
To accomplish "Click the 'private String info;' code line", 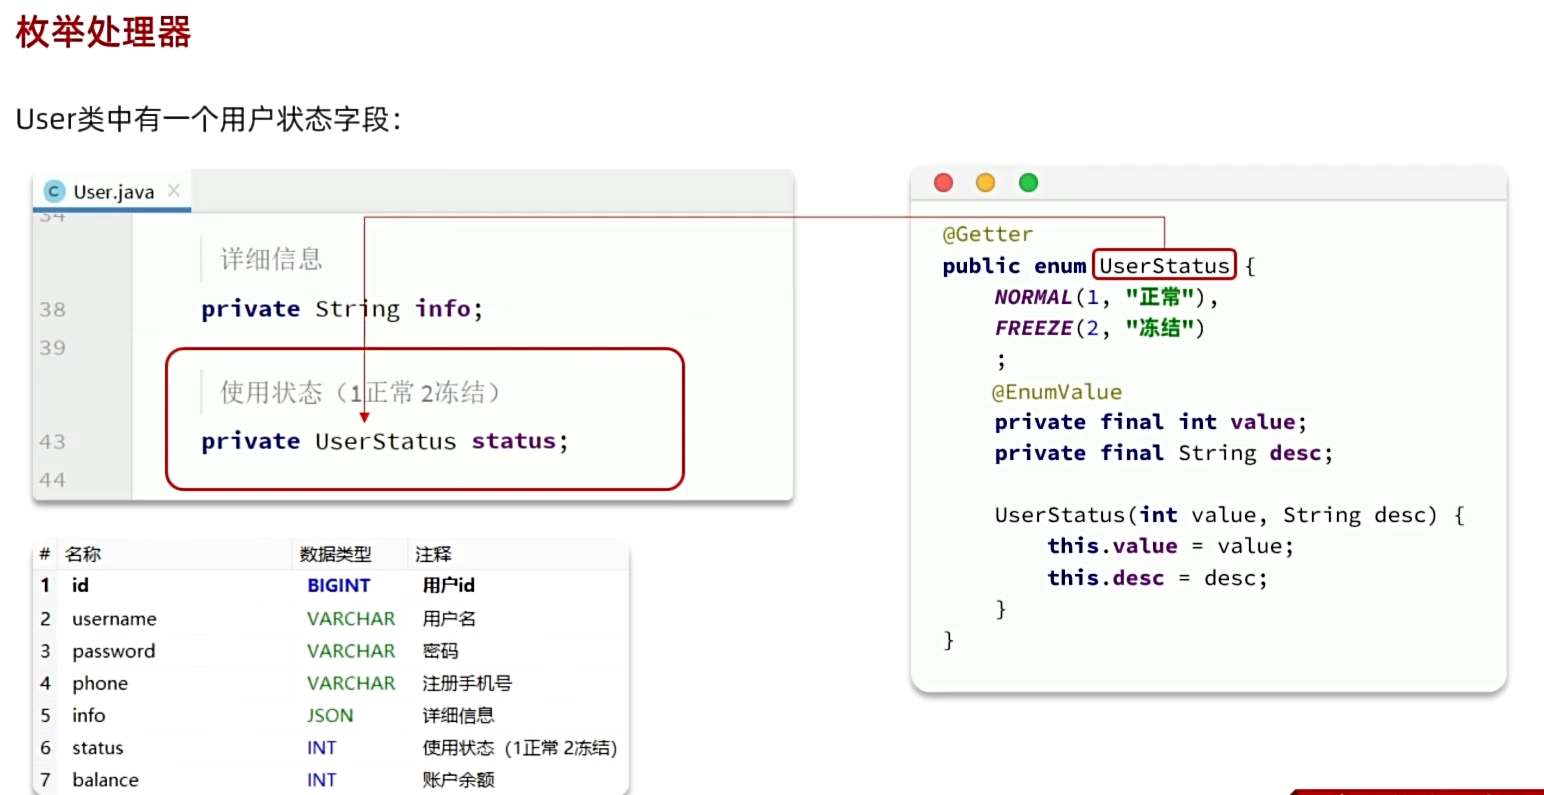I will [x=342, y=309].
